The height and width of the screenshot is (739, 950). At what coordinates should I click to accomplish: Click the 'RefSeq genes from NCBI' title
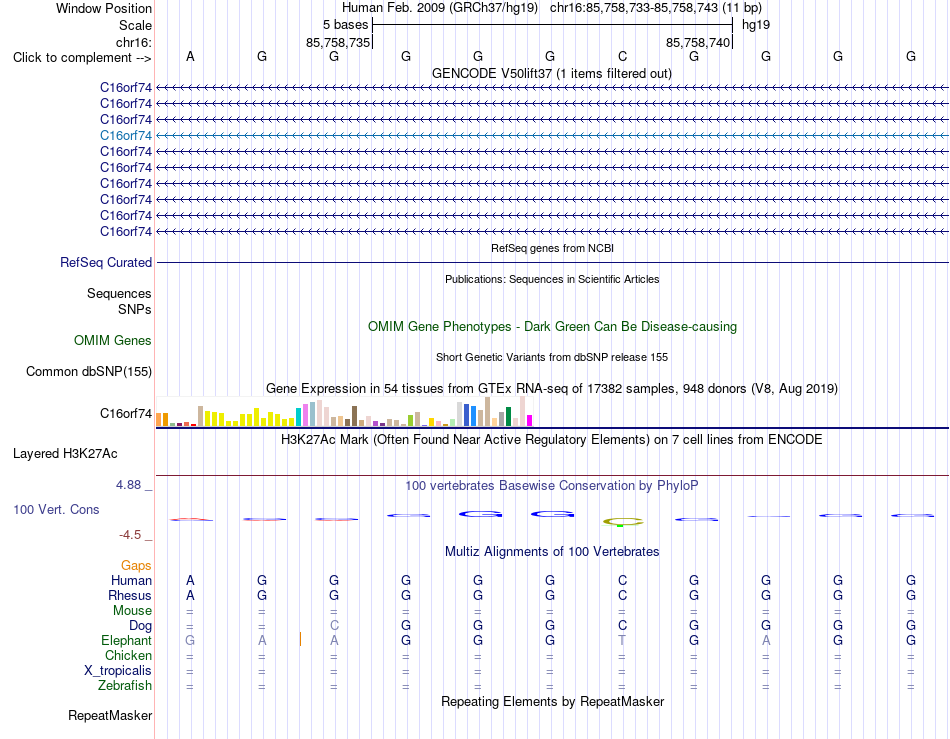coord(552,248)
